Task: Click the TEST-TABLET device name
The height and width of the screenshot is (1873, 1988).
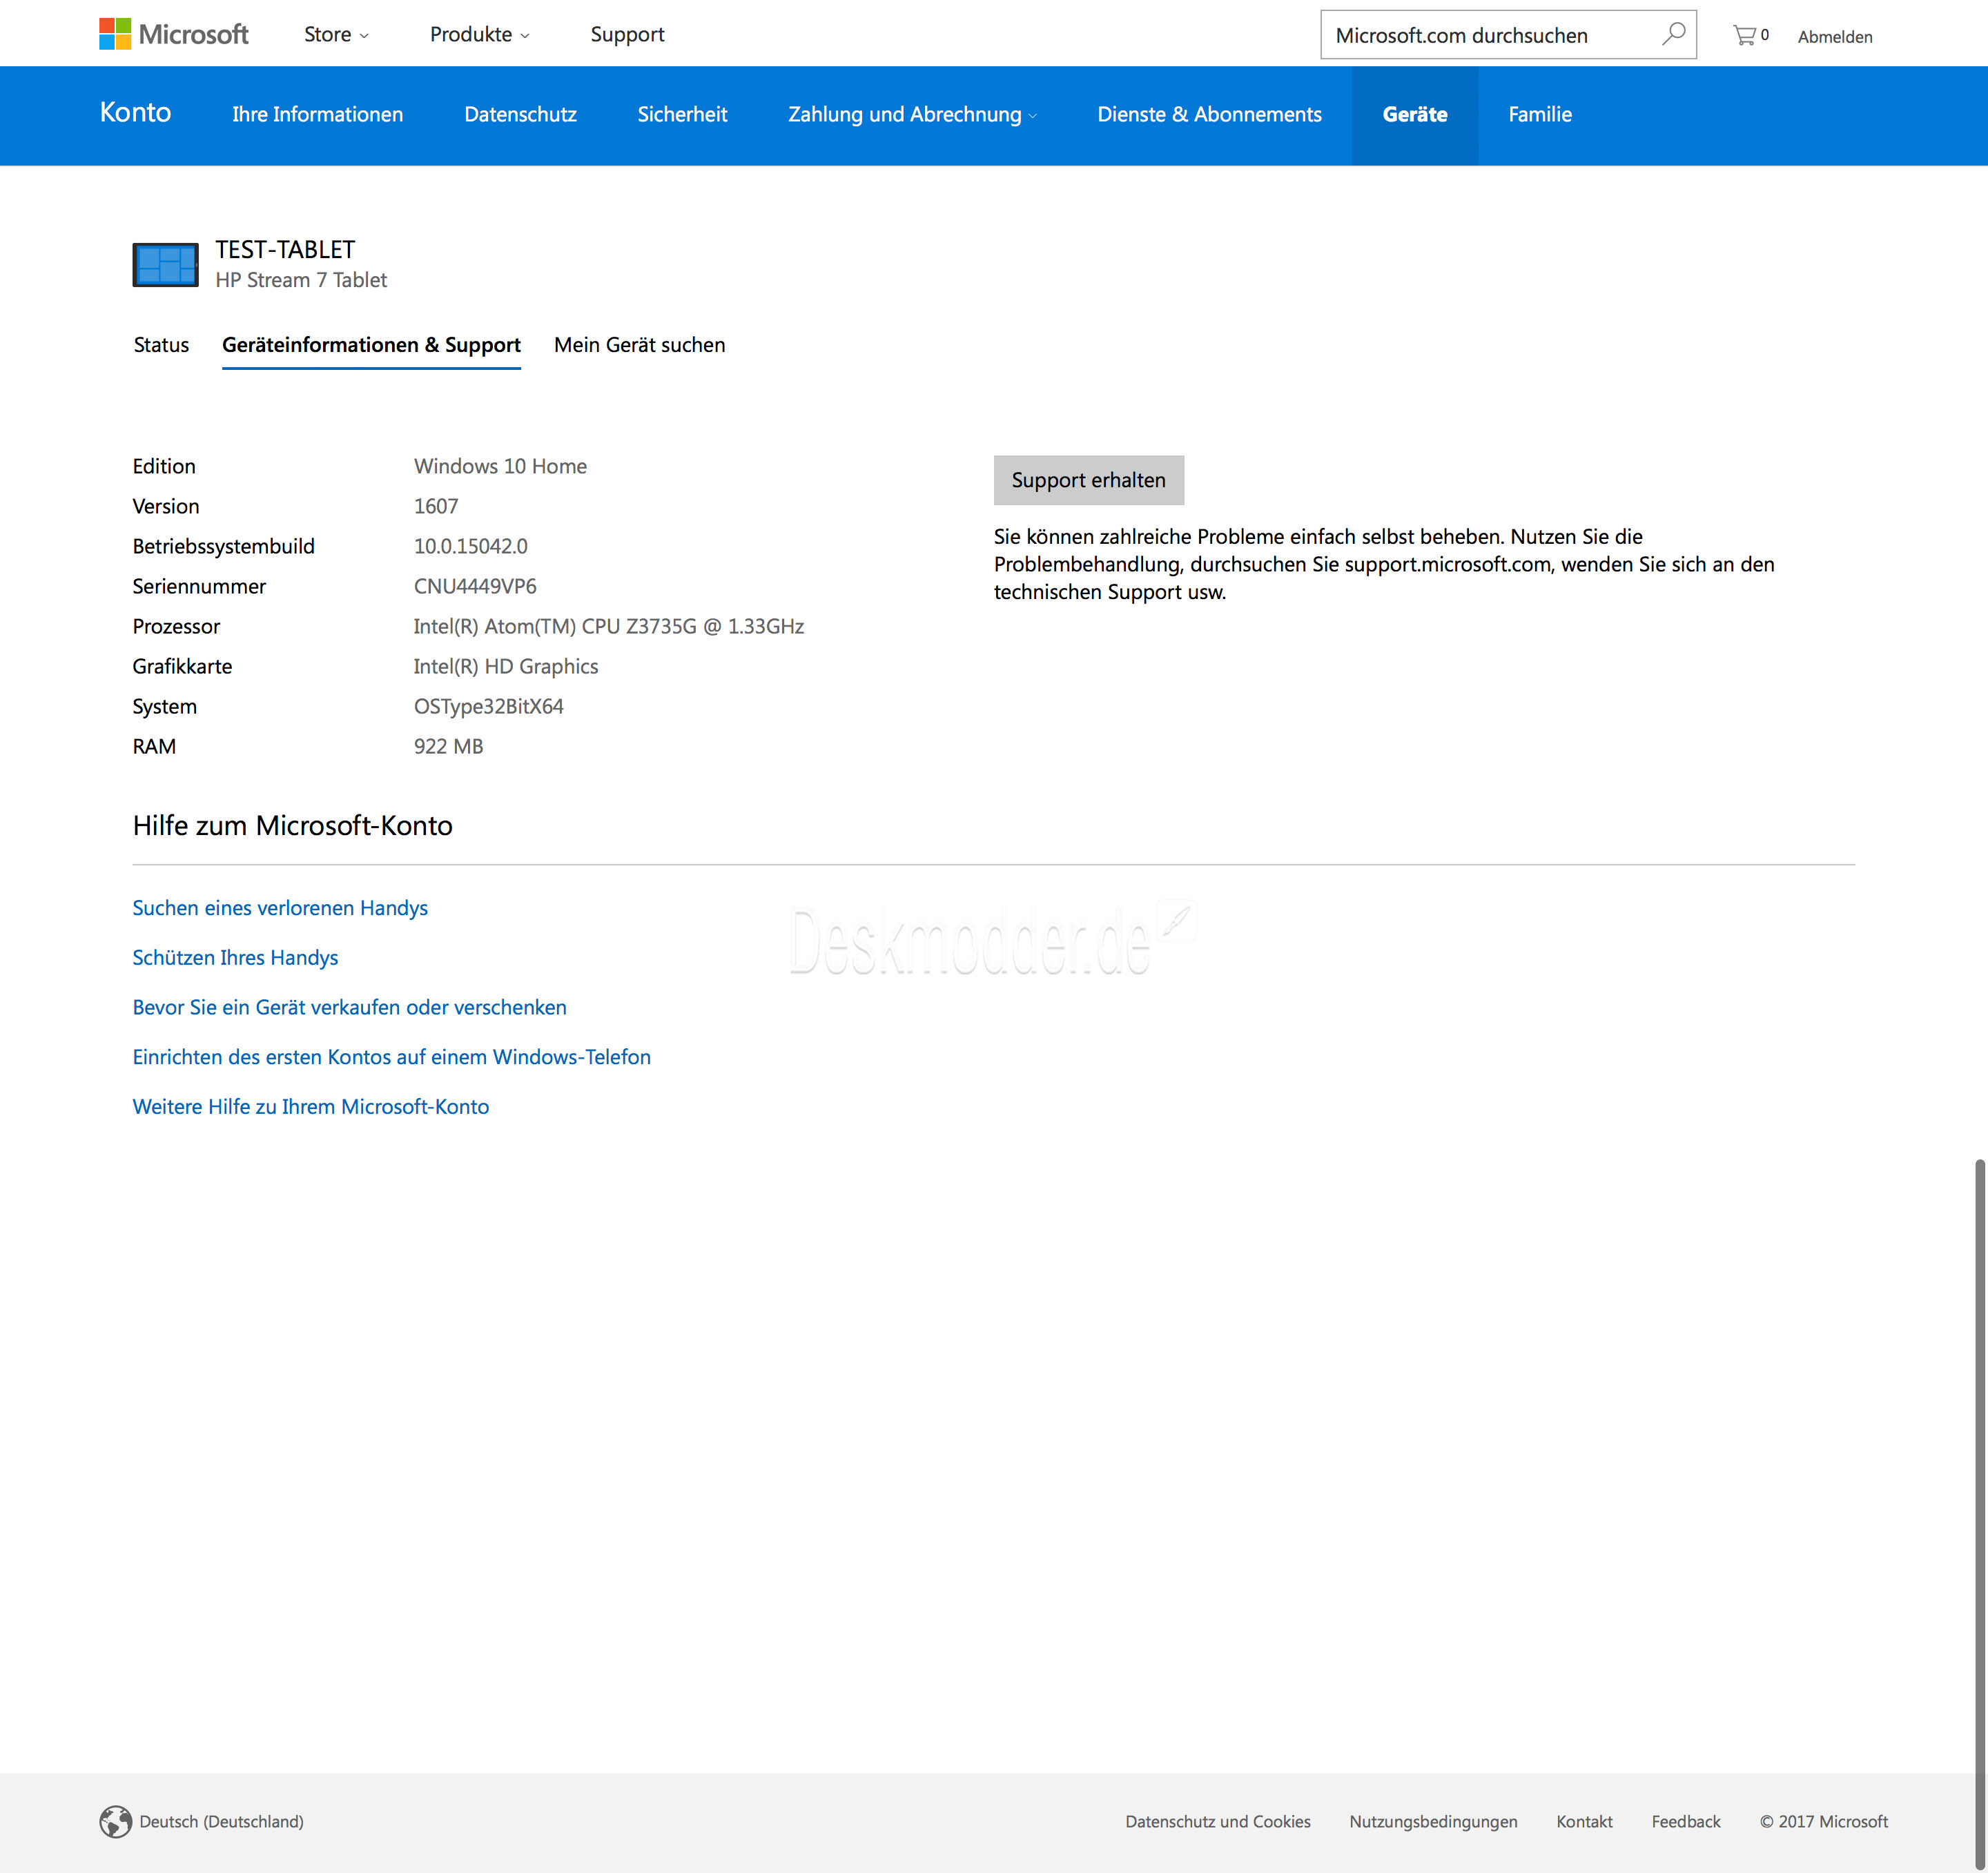Action: pyautogui.click(x=285, y=249)
